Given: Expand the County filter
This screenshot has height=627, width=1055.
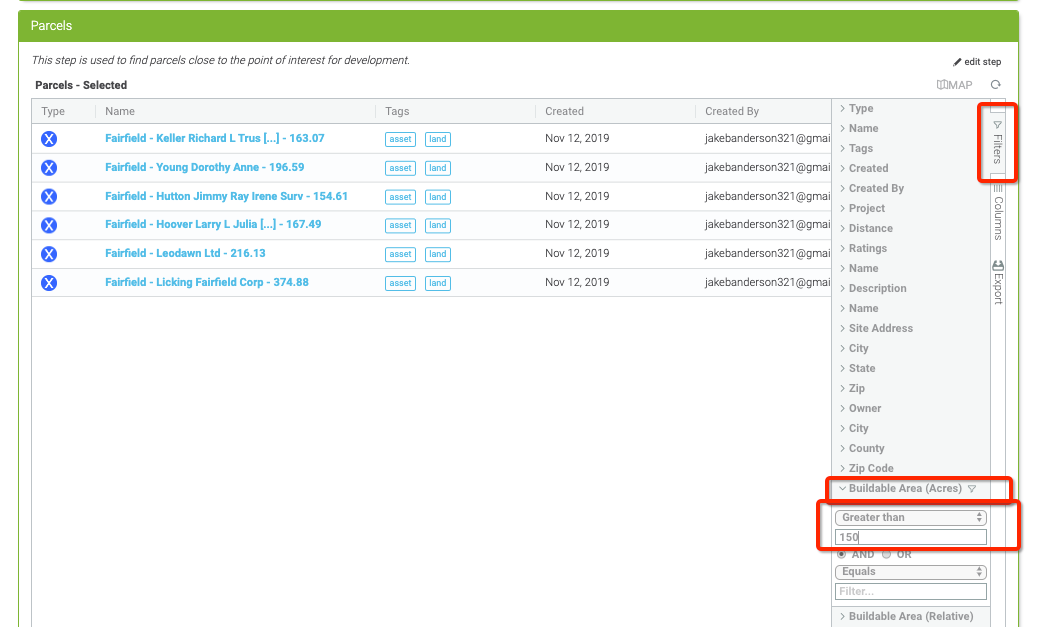Looking at the screenshot, I should (862, 448).
